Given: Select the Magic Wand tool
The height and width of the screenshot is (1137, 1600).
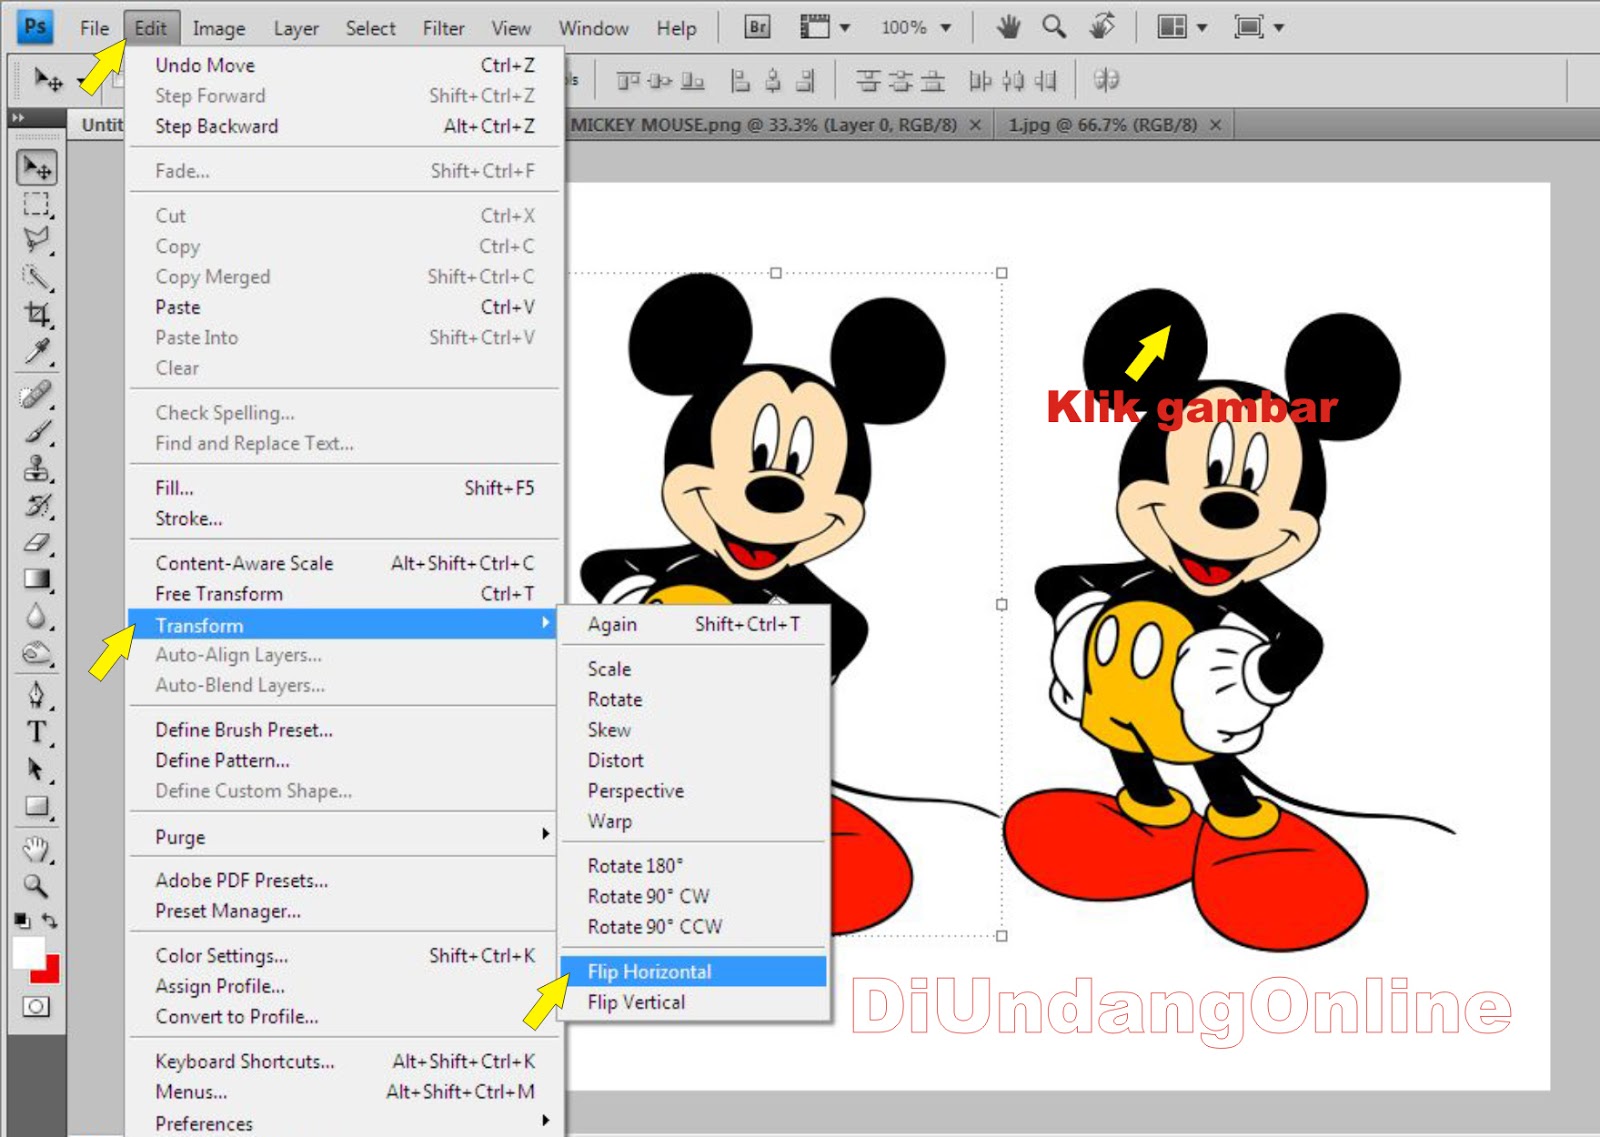Looking at the screenshot, I should click(x=37, y=277).
